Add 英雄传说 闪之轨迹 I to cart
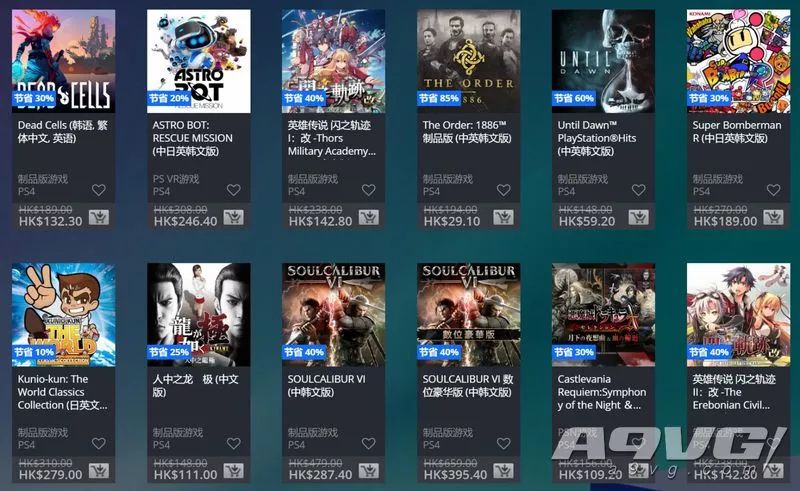The image size is (800, 491). (368, 217)
